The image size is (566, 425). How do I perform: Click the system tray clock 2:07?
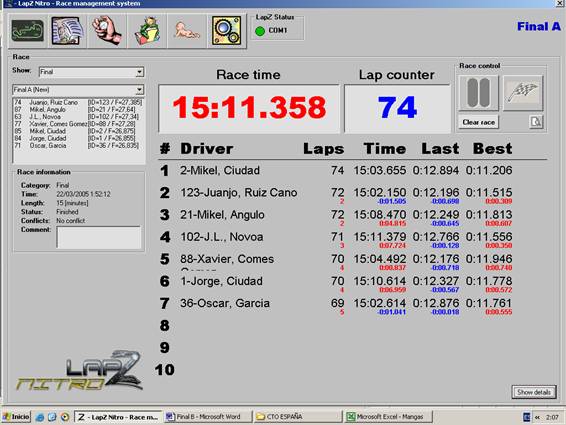pos(552,417)
